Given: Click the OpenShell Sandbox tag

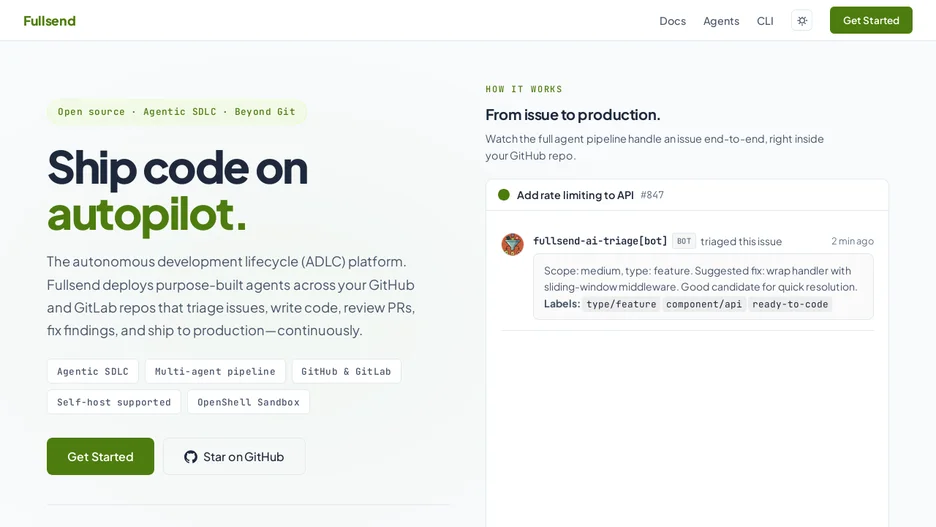Looking at the screenshot, I should point(248,402).
